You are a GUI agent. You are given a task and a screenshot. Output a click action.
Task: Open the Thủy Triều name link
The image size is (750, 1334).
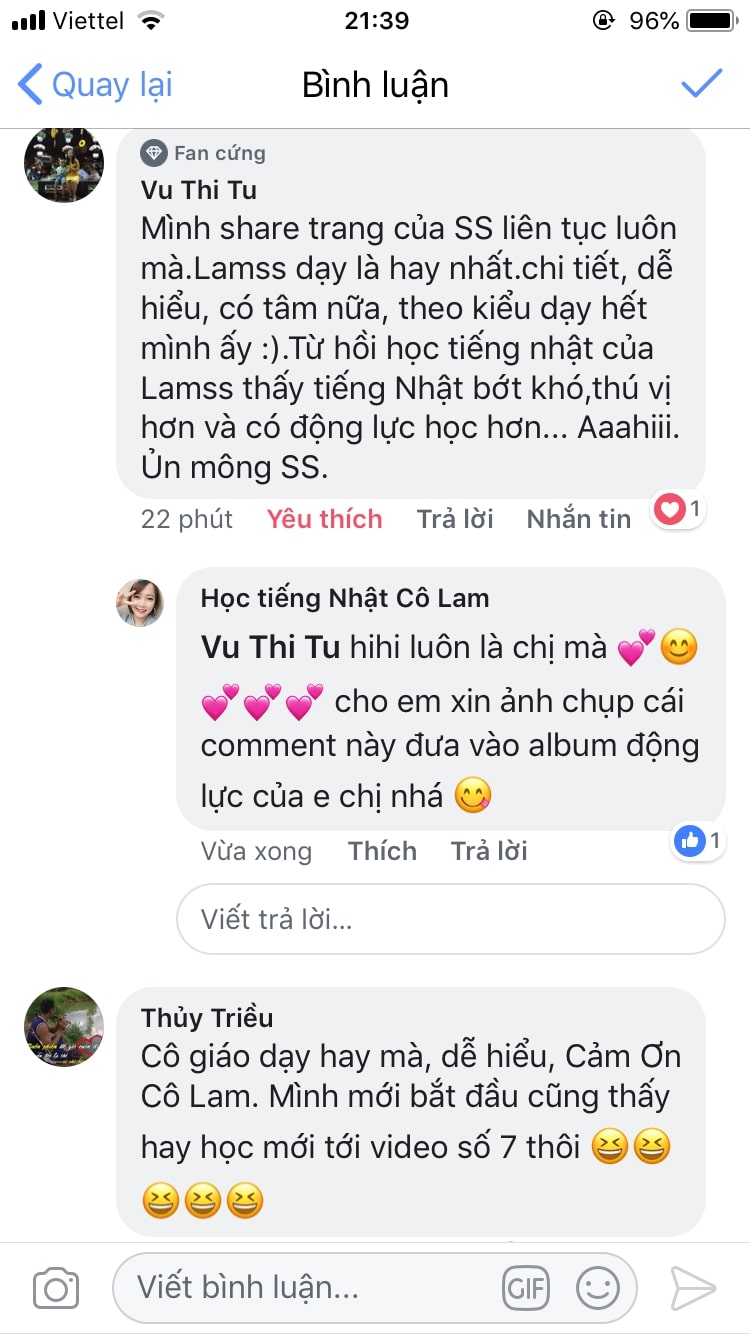(x=207, y=1018)
